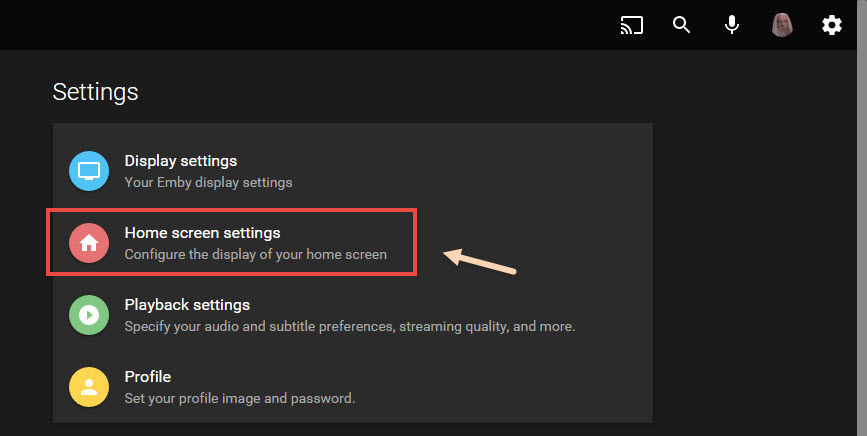Go to Playback settings title
867x436 pixels.
click(187, 305)
